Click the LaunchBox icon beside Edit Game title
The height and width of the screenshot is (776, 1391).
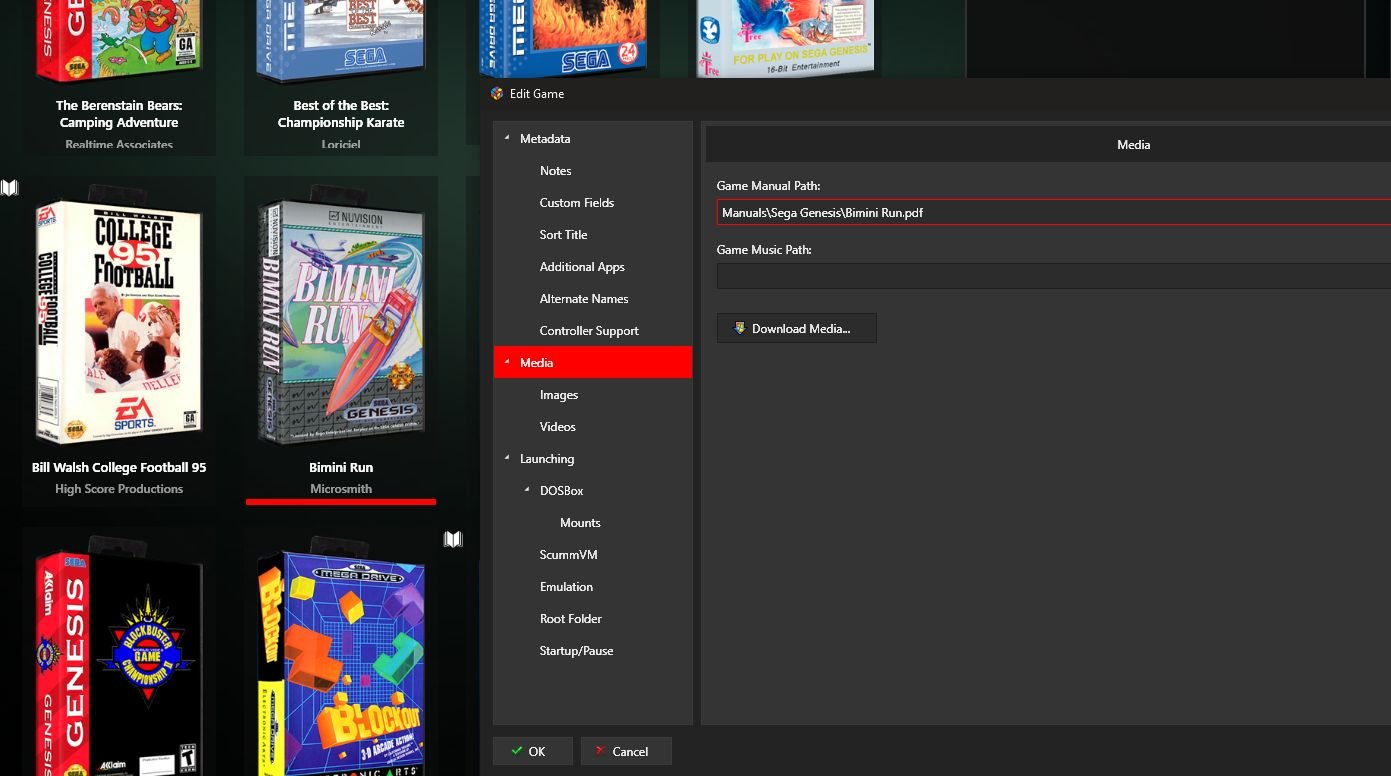point(497,93)
